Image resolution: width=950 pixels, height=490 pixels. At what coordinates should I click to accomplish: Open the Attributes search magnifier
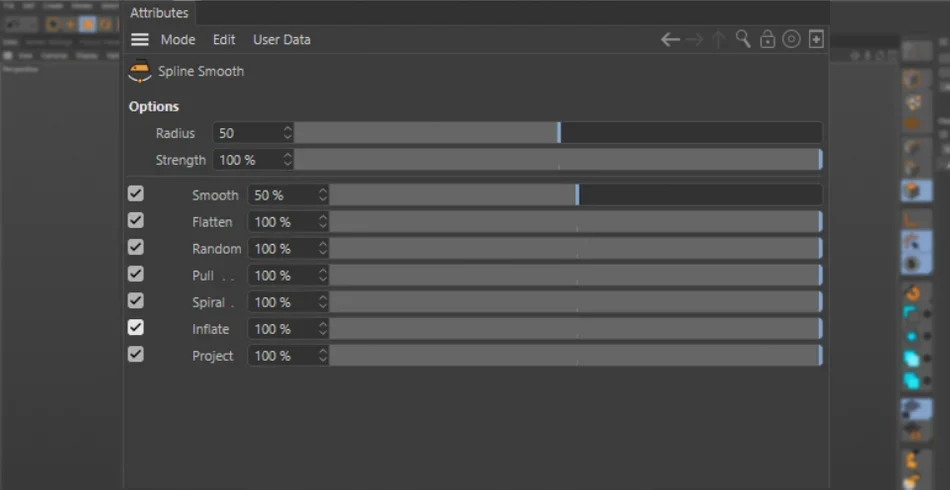coord(743,39)
